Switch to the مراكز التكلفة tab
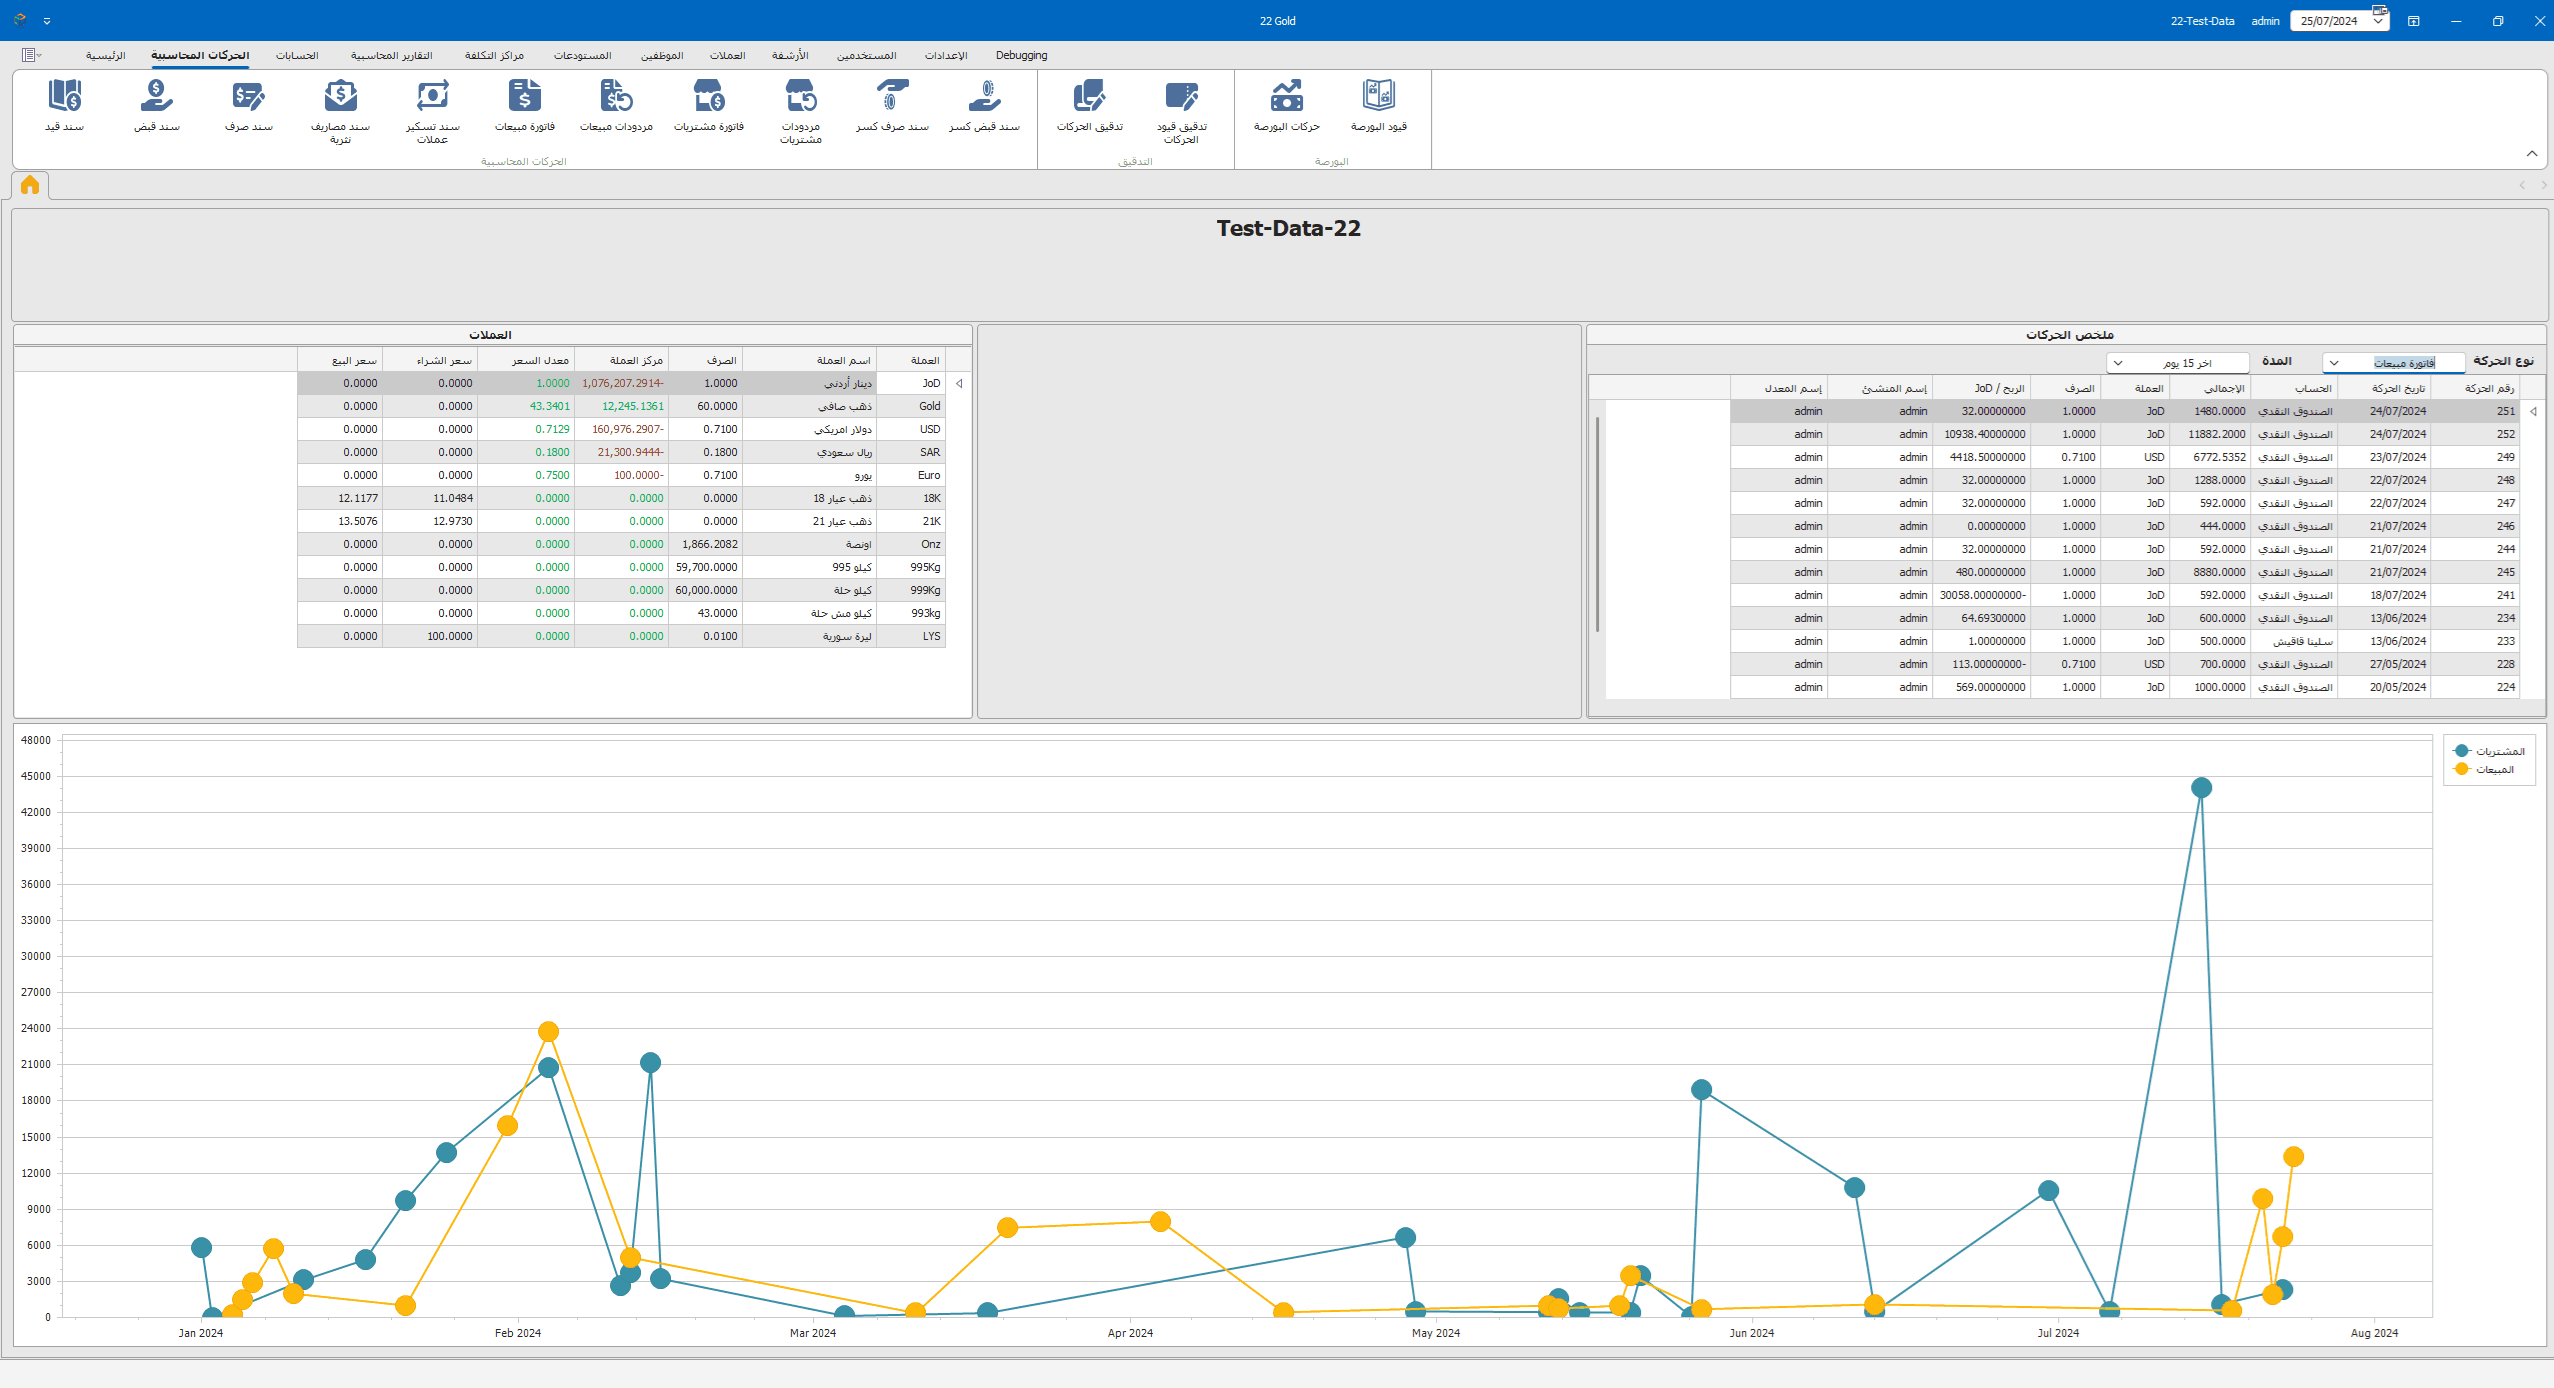 [x=494, y=55]
